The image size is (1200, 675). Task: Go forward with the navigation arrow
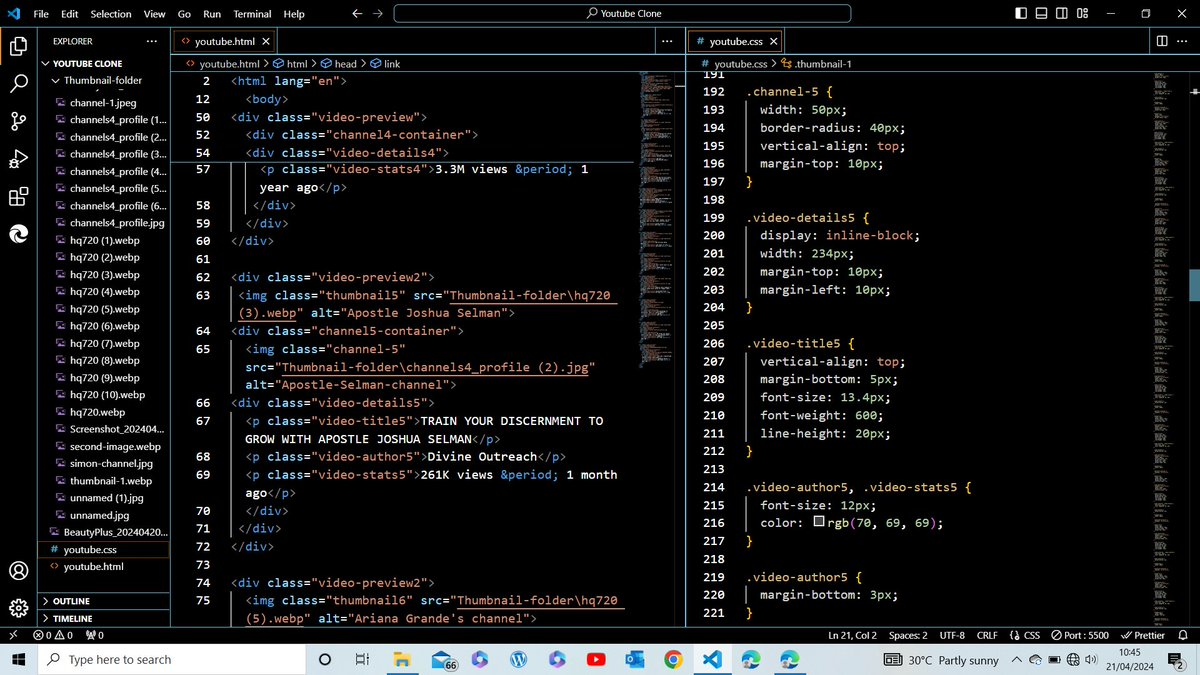(x=377, y=14)
